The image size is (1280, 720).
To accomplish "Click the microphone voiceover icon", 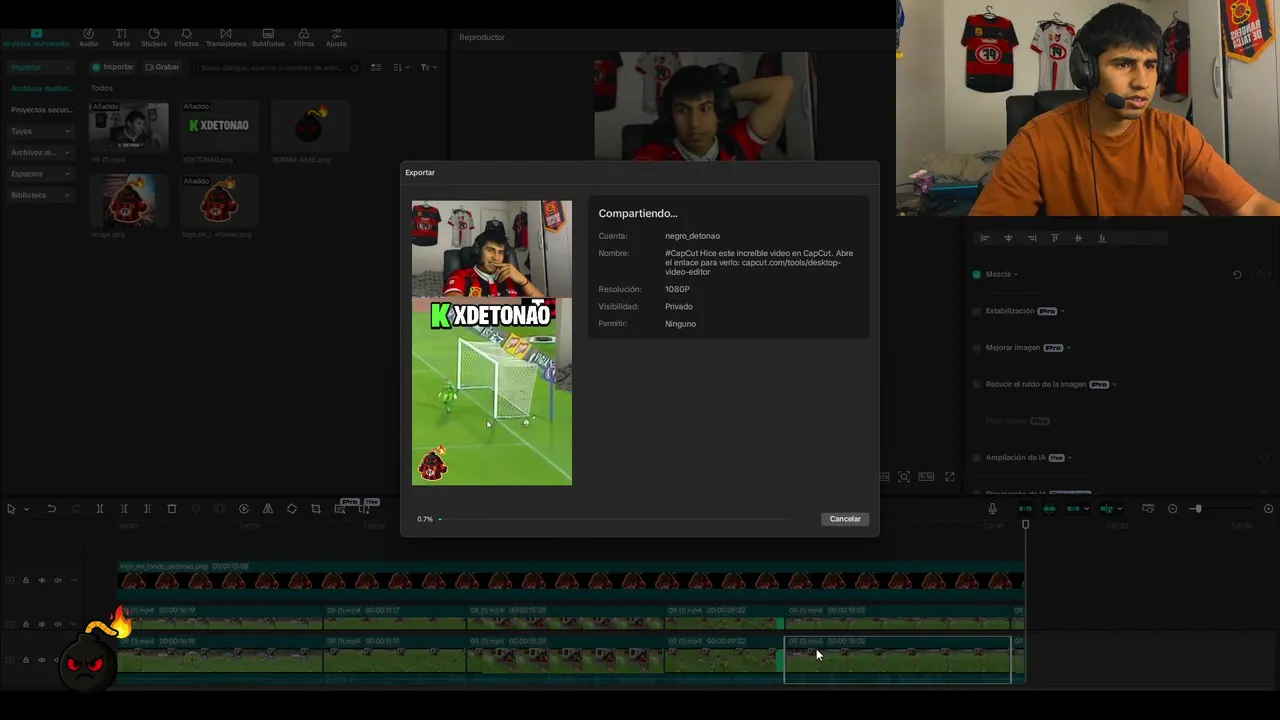I will [992, 509].
